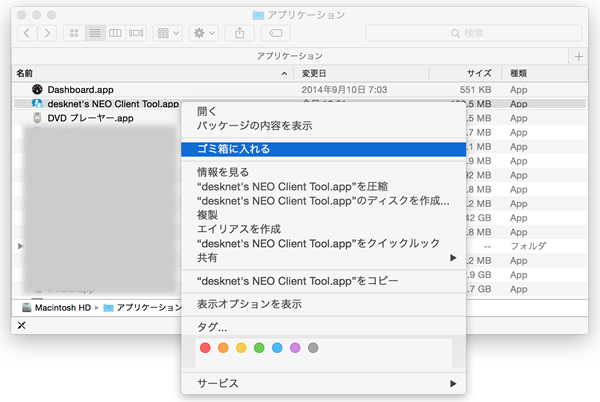Apply the green tag color
Viewport: 600px width, 402px height.
click(x=259, y=348)
